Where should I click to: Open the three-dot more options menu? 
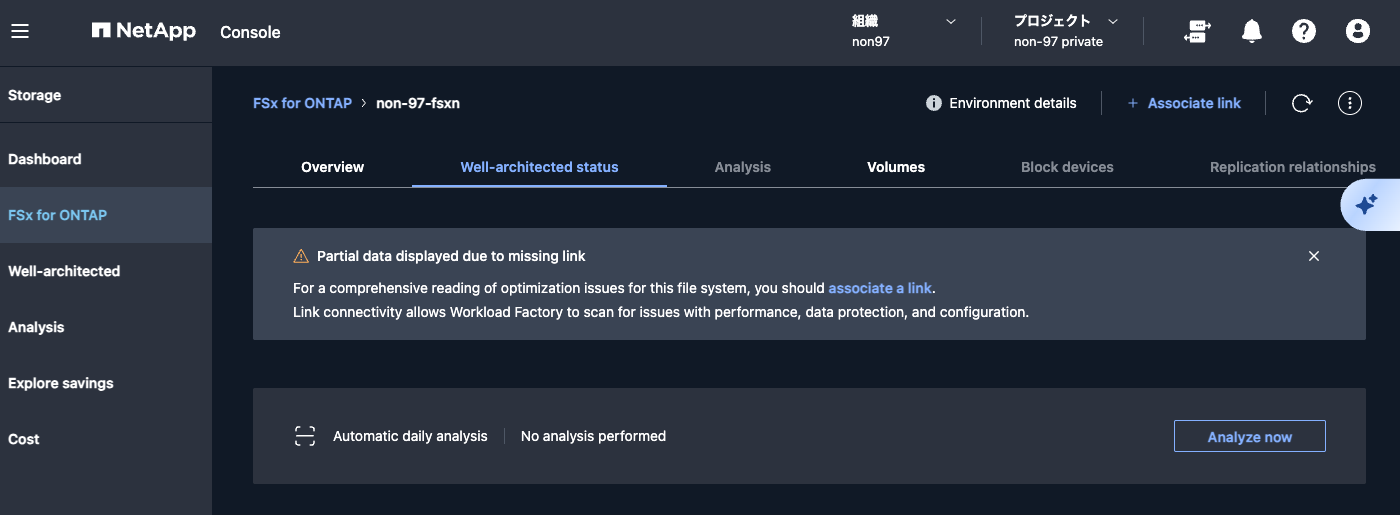1350,103
